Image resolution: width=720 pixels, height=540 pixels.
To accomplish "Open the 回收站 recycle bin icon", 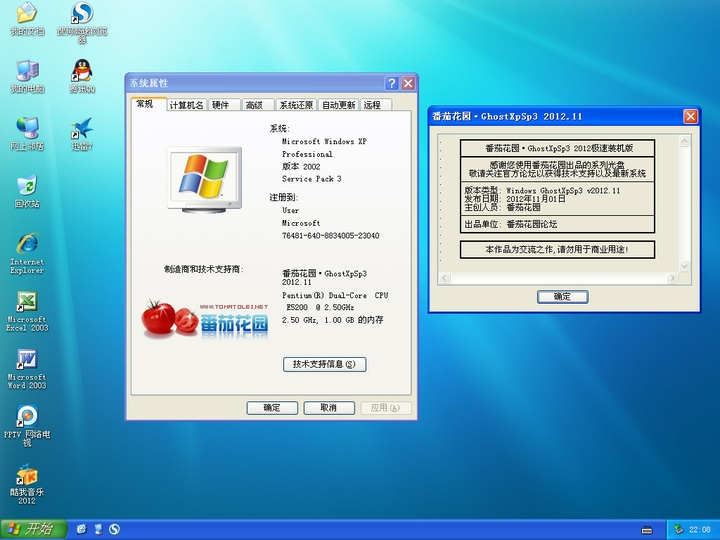I will pos(26,187).
